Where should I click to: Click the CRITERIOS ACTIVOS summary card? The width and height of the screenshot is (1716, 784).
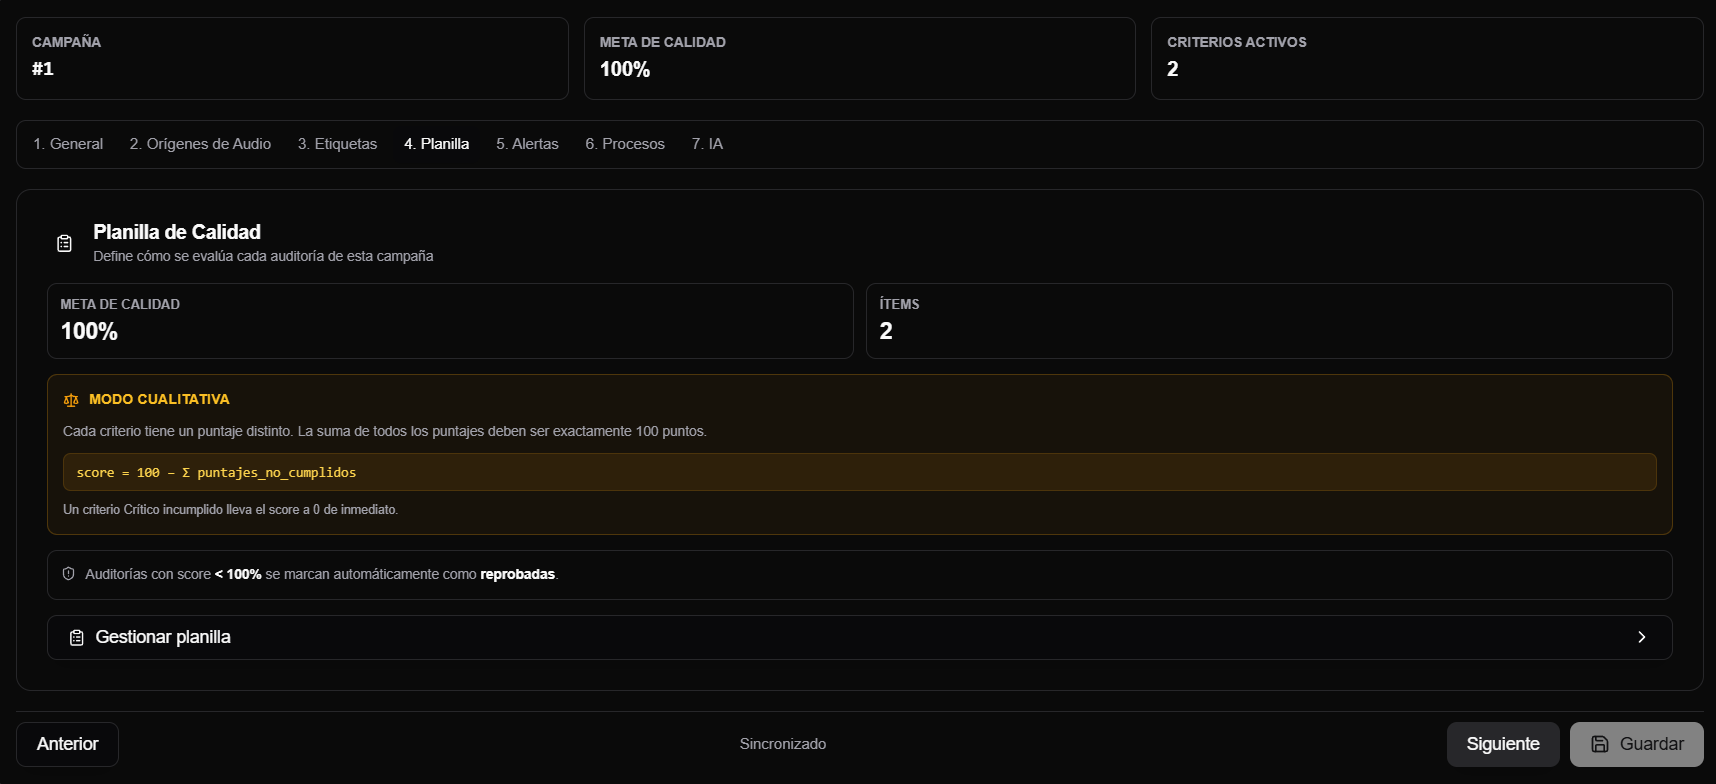tap(1427, 58)
